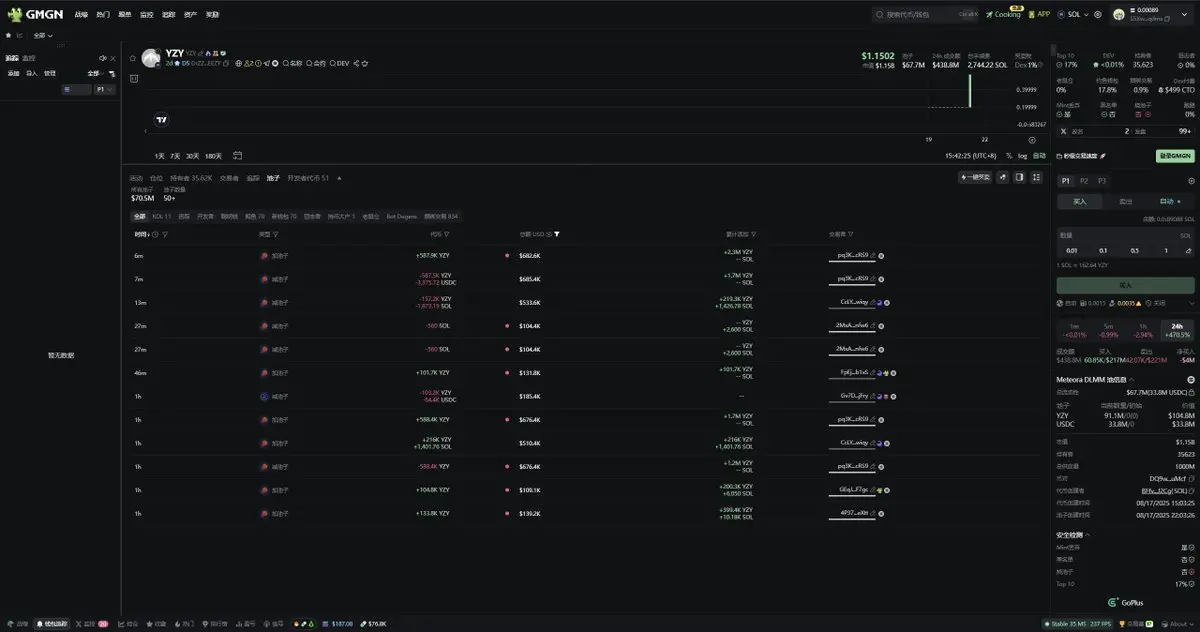Copy the YZY contract address
Viewport: 1200px width, 632px height.
tap(226, 63)
